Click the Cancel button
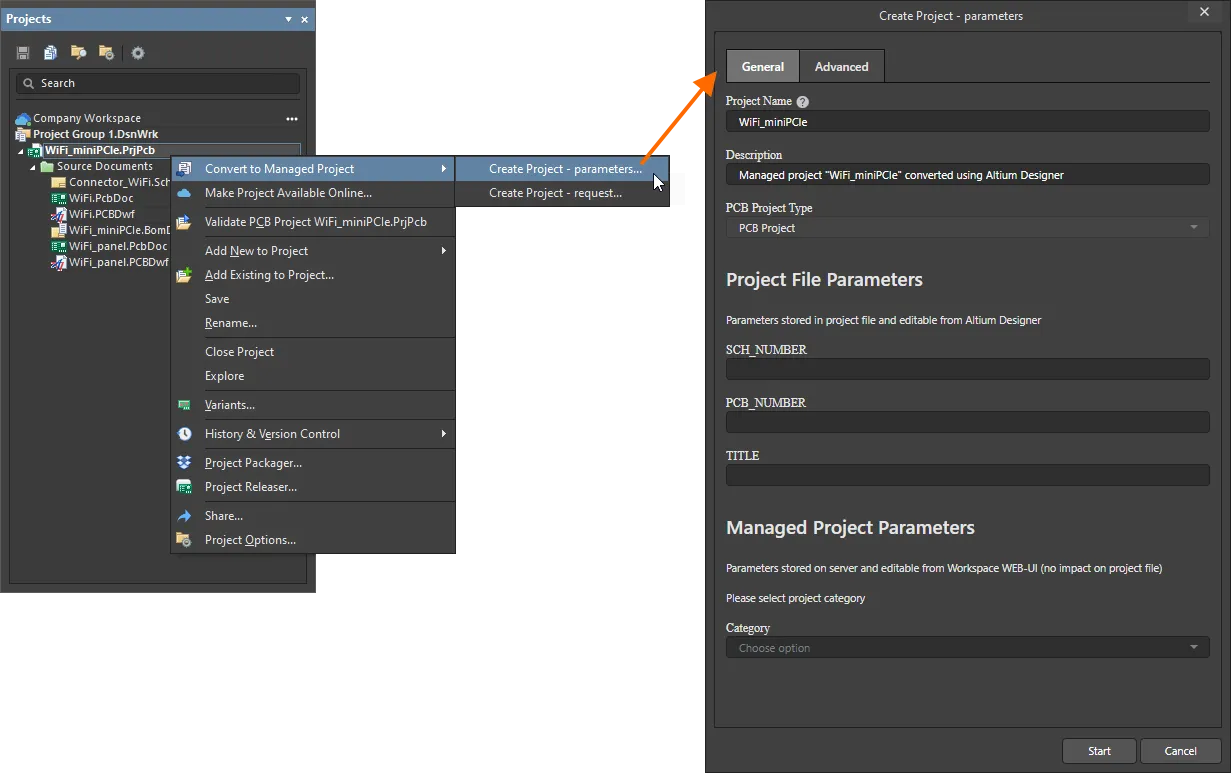 (1181, 751)
